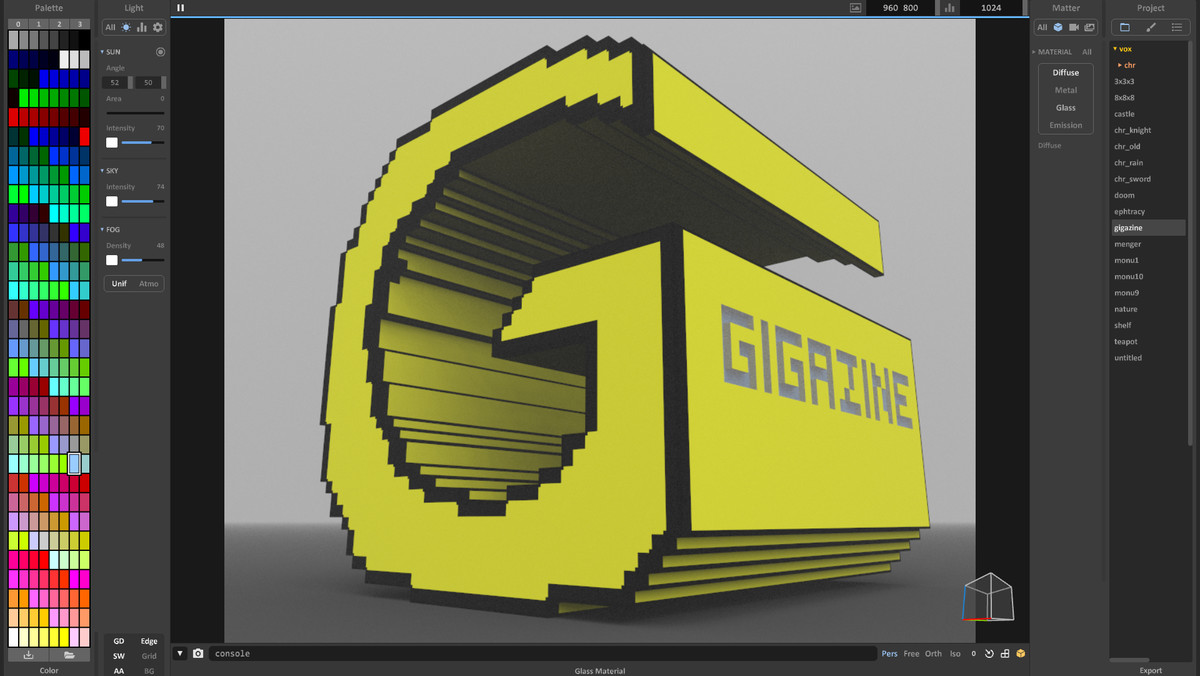Switch to palette tab 2
The height and width of the screenshot is (676, 1200).
click(x=59, y=23)
